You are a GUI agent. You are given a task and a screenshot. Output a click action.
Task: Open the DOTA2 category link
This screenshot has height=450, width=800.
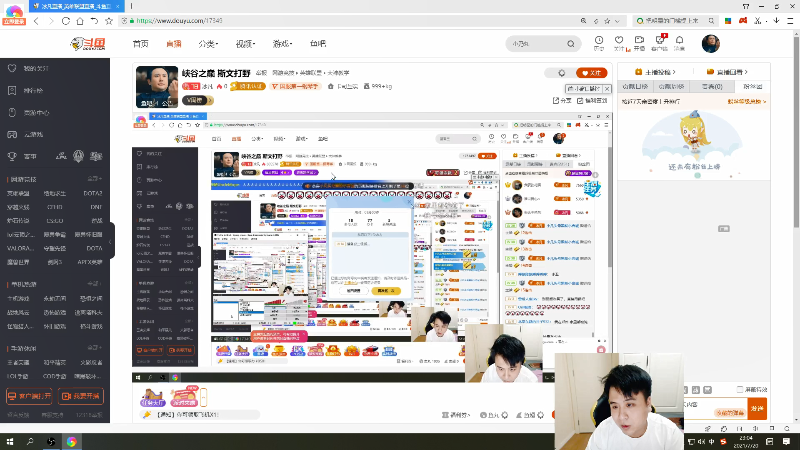point(92,193)
